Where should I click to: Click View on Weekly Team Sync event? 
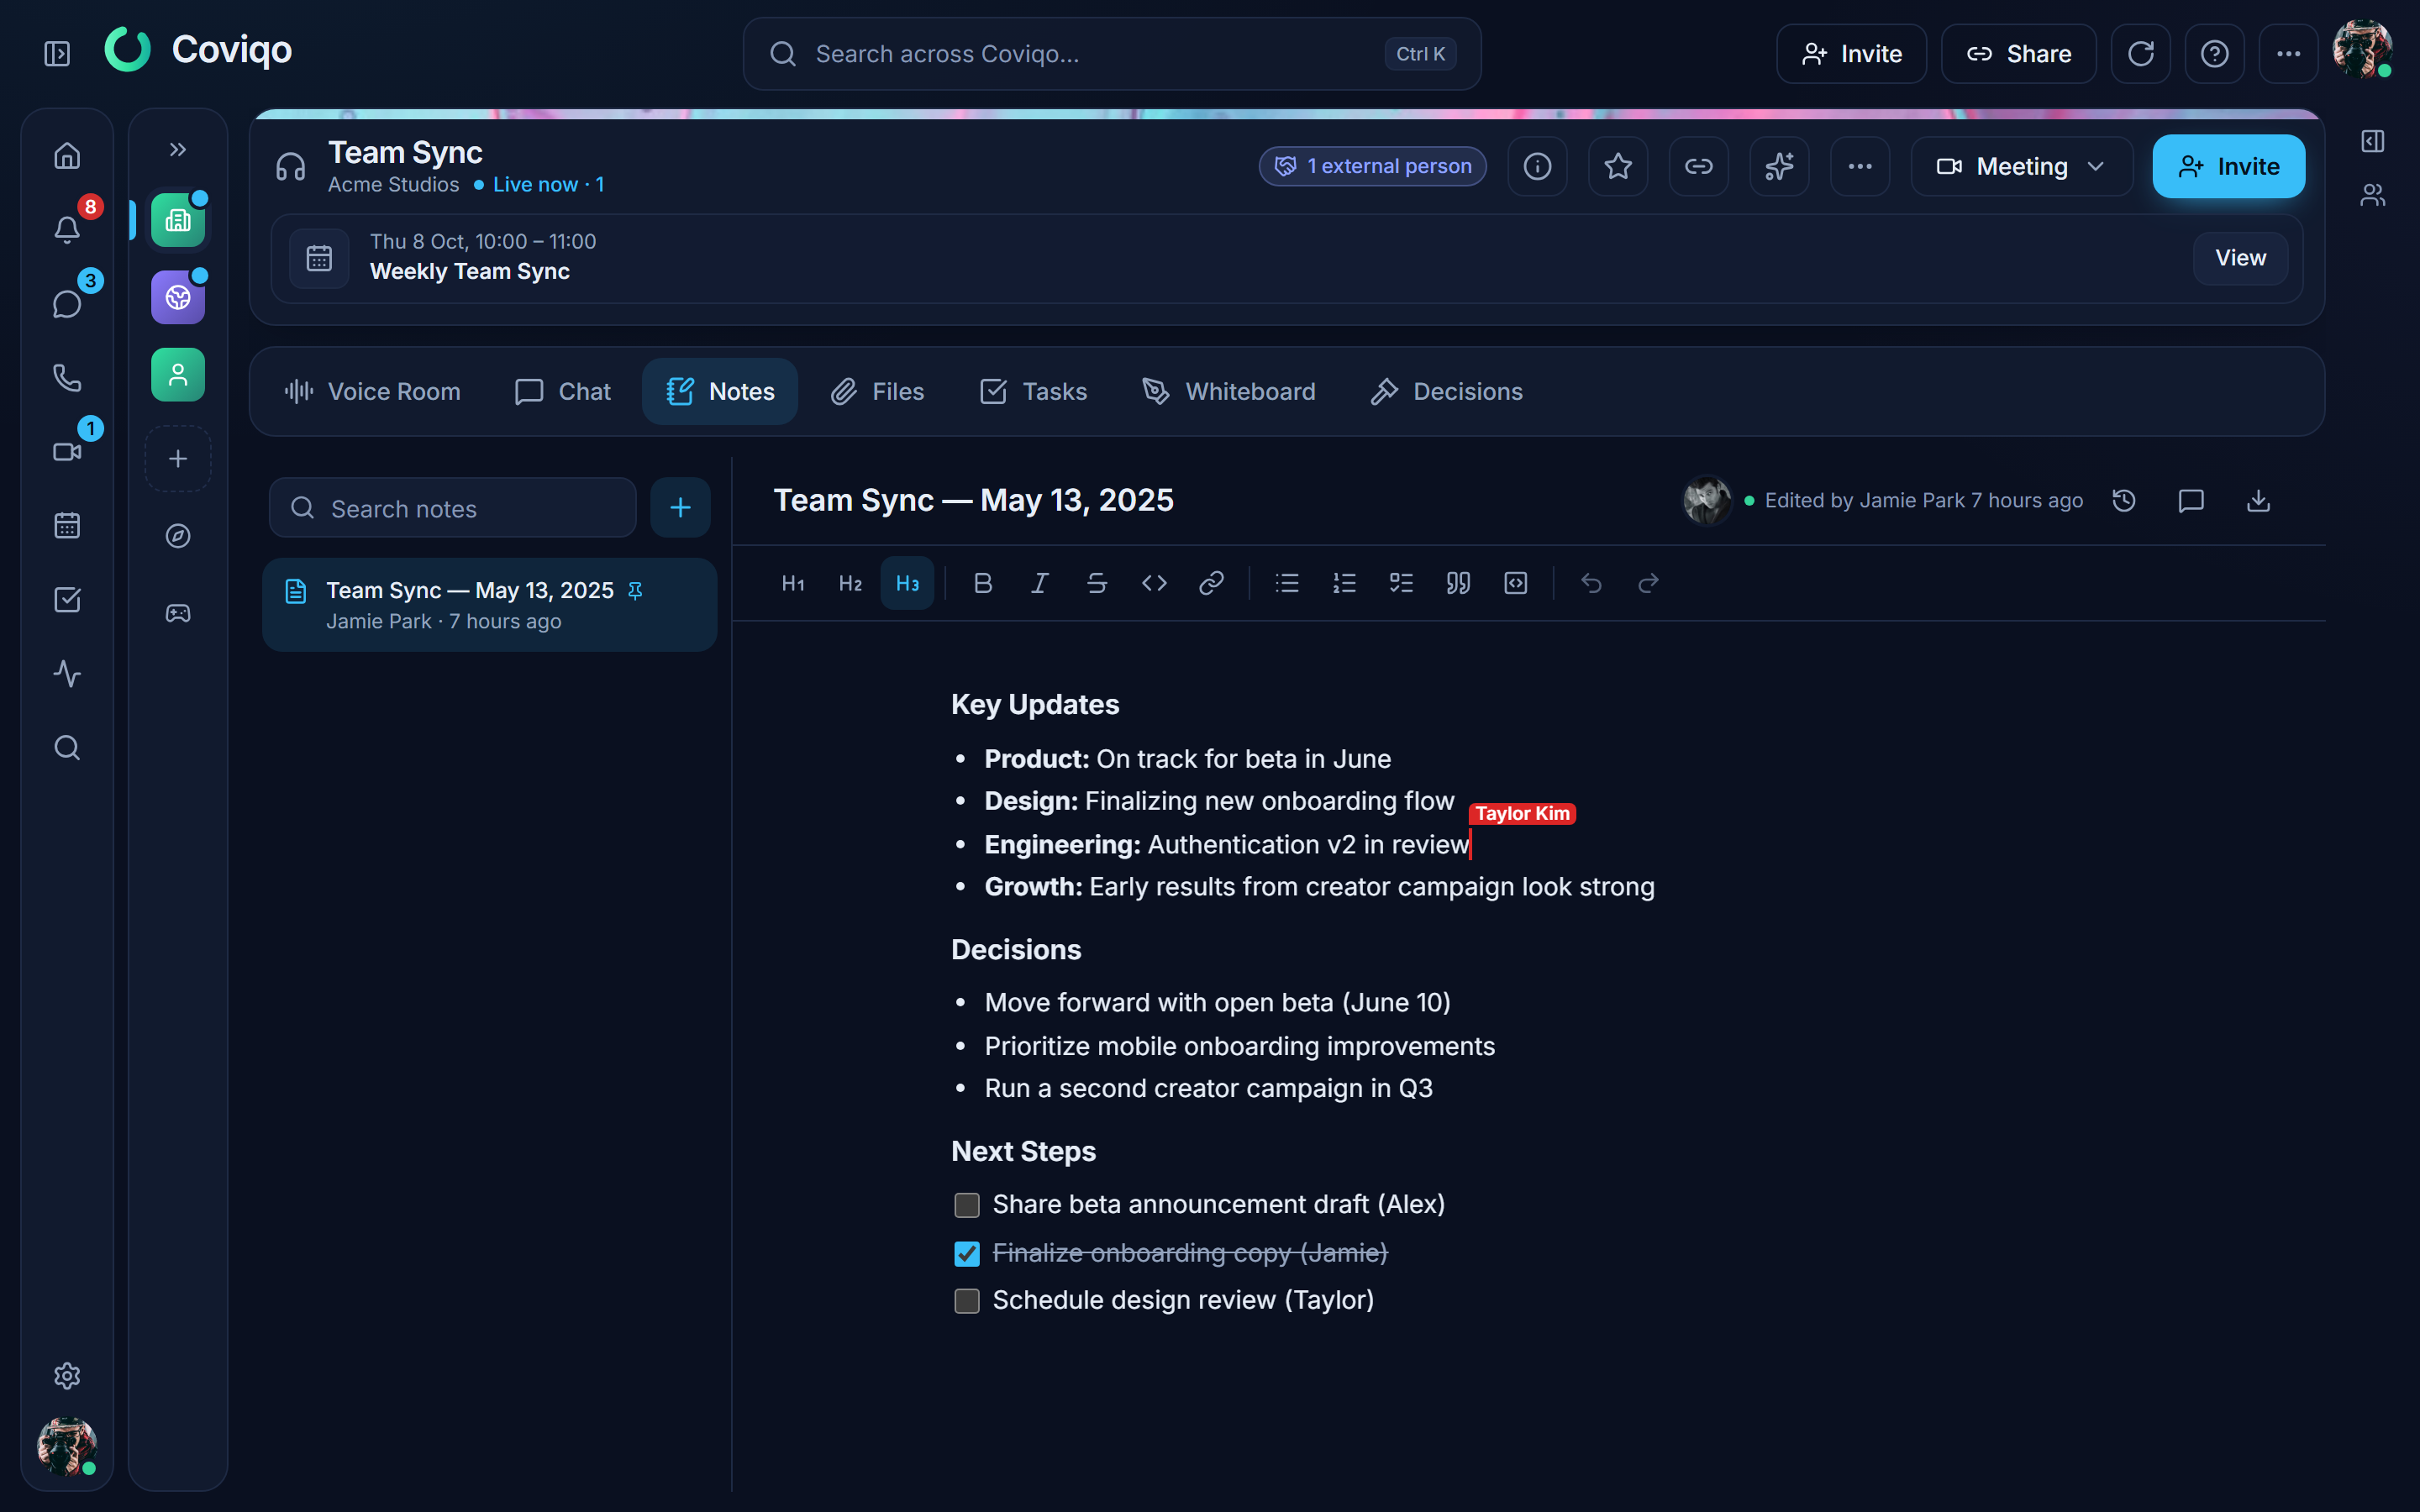click(x=2240, y=258)
